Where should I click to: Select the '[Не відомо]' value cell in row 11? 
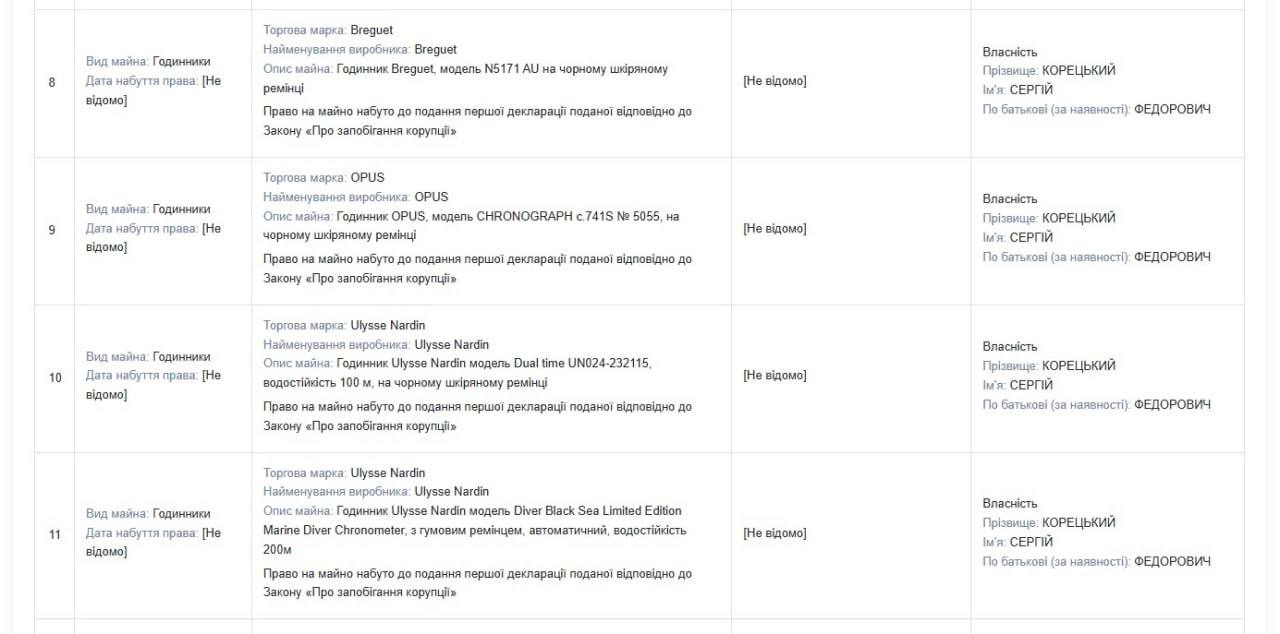click(774, 533)
